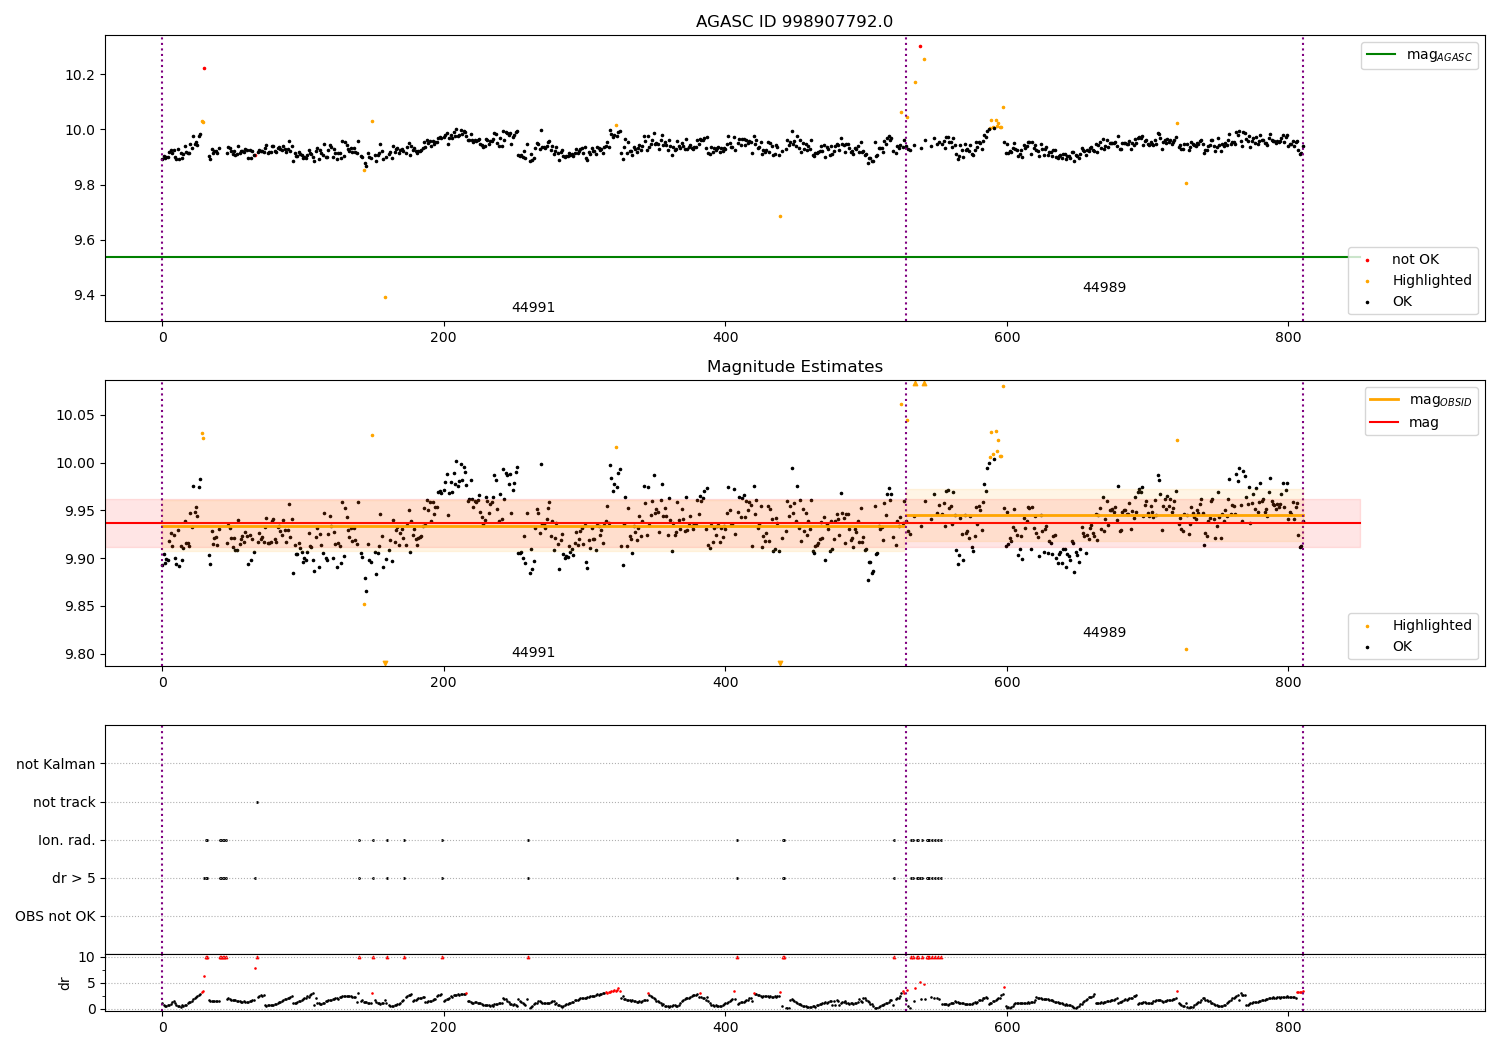1500x1050 pixels.
Task: Click the 5 tick on the dr axis
Action: pos(92,983)
